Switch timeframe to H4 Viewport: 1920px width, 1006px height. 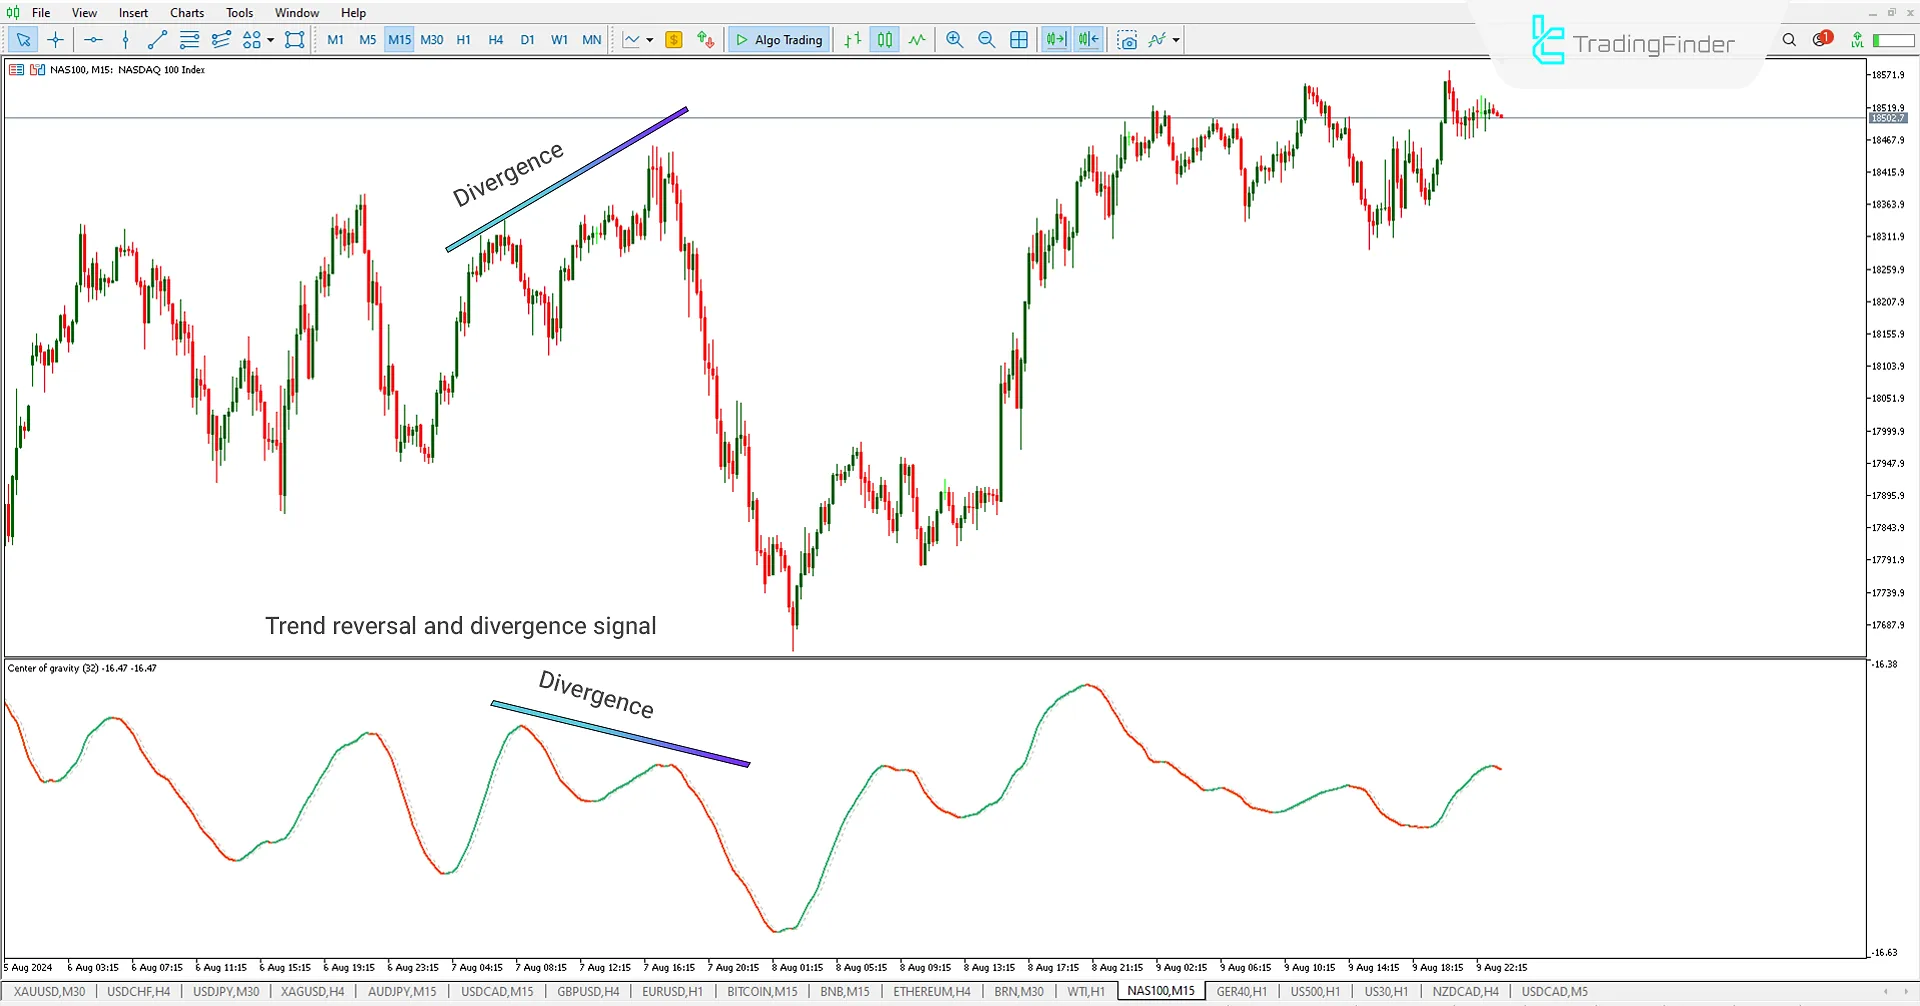pyautogui.click(x=495, y=40)
